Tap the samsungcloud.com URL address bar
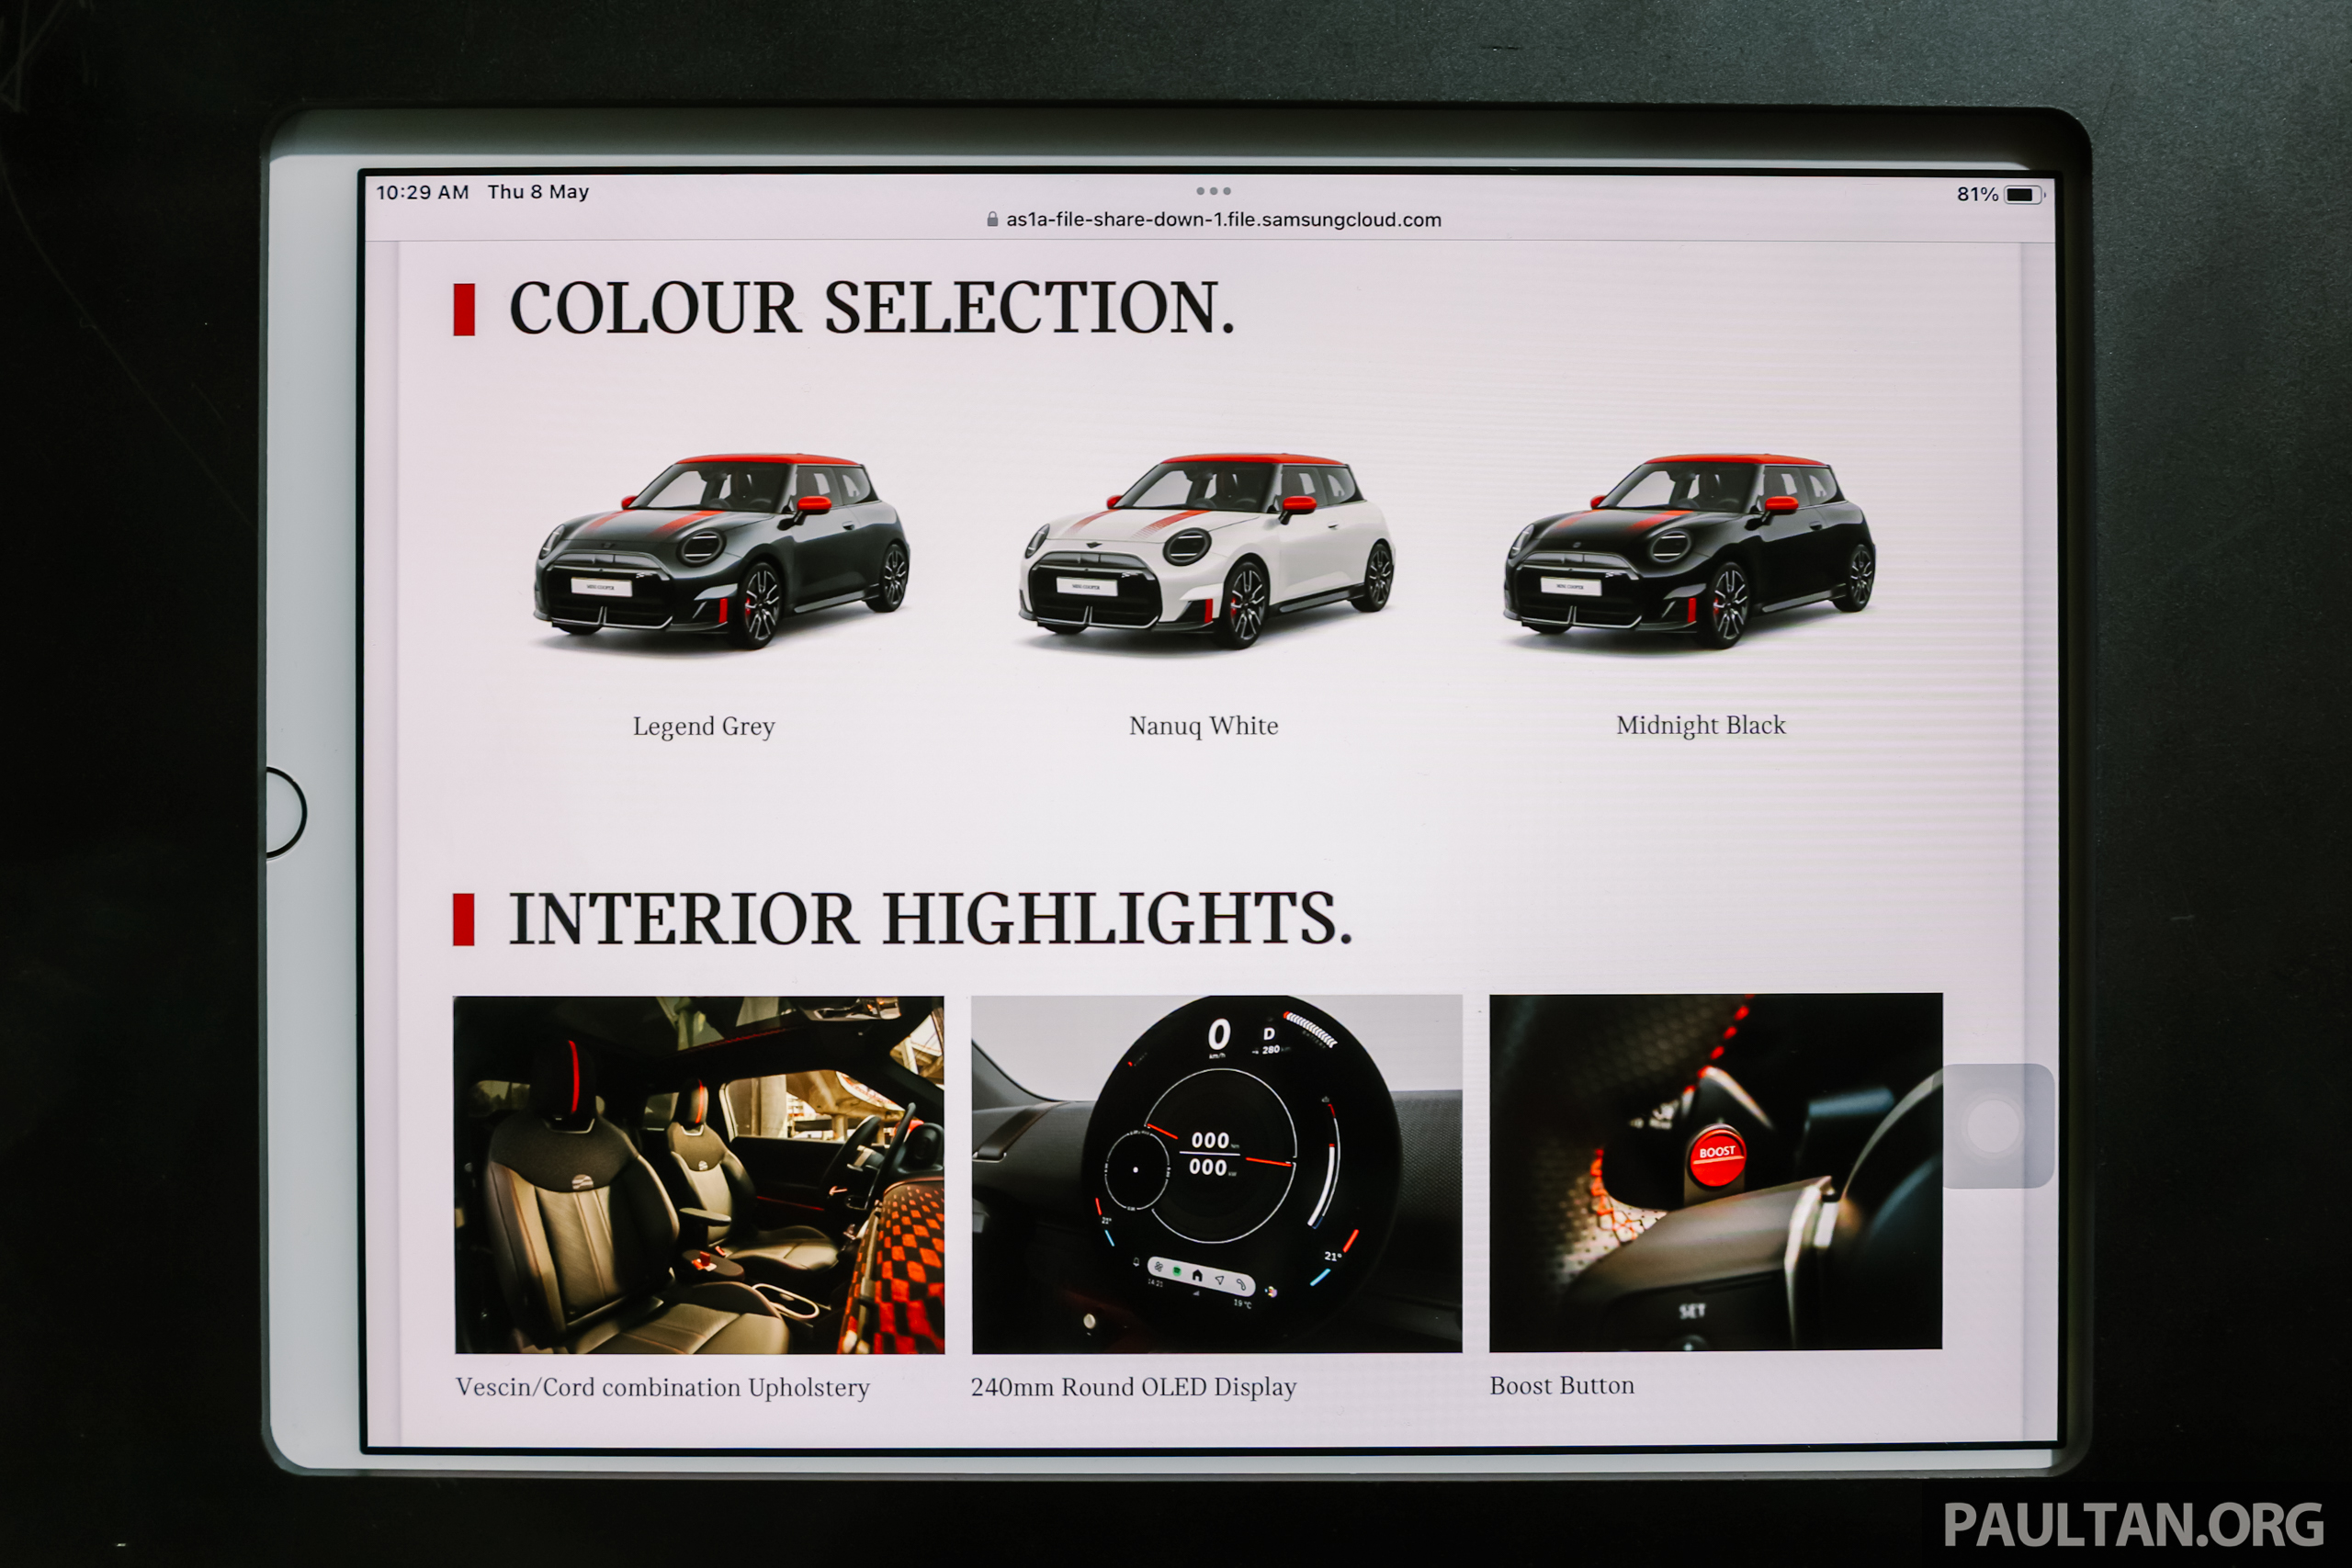Image resolution: width=2352 pixels, height=1568 pixels. click(x=1223, y=220)
